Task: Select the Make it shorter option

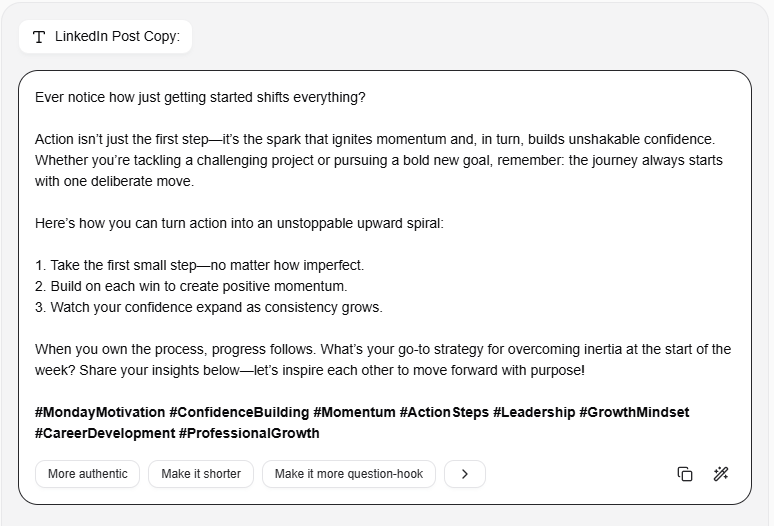Action: (201, 474)
